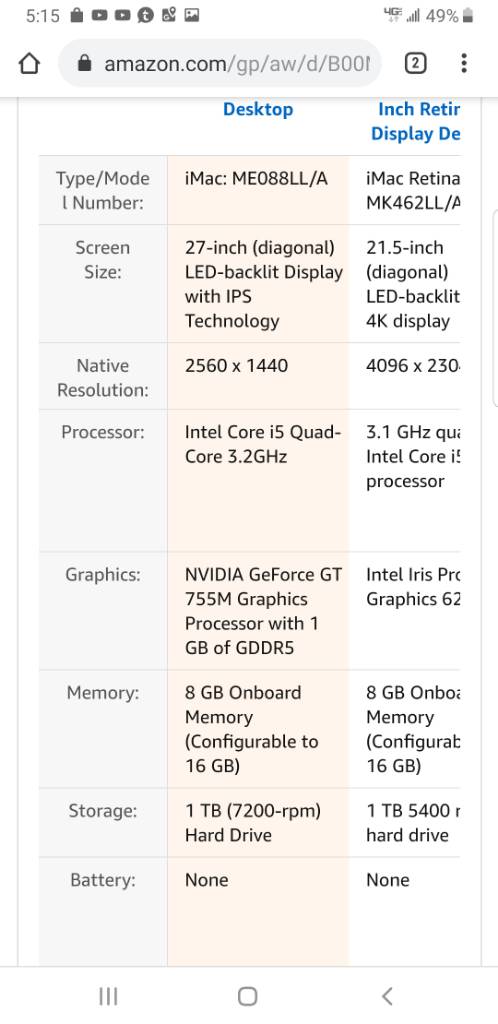This screenshot has height=1024, width=498.
Task: Open the Desktop product link
Action: (258, 109)
